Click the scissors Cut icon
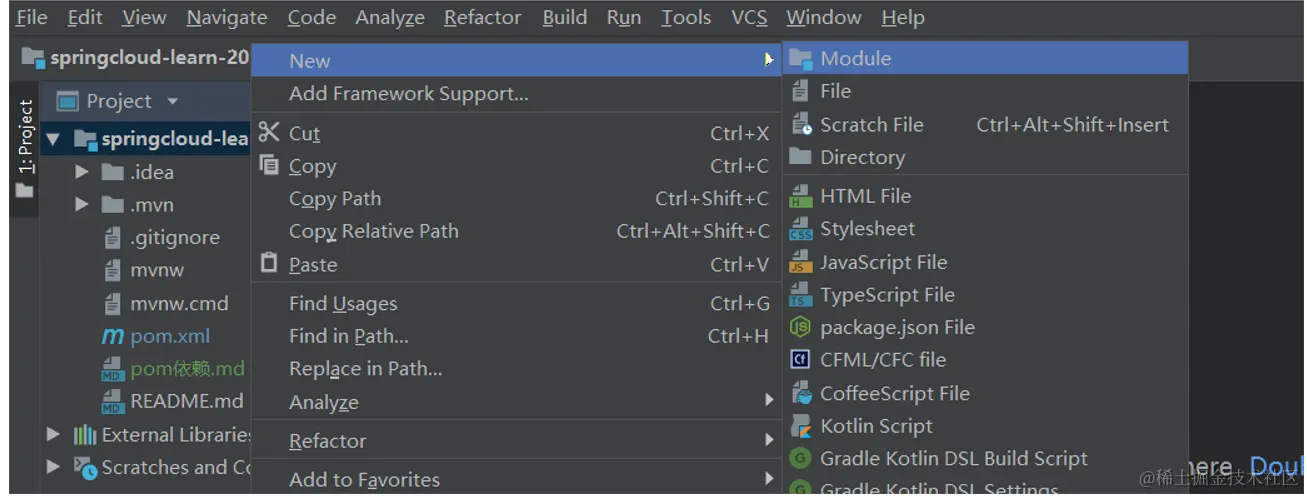 (x=269, y=133)
